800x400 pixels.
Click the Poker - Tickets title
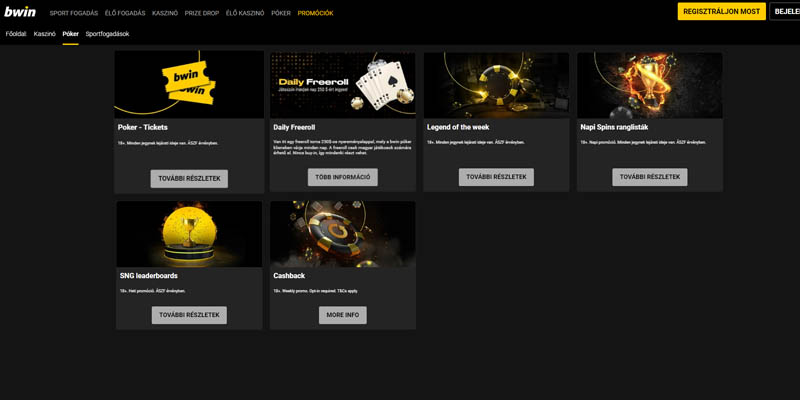click(143, 128)
